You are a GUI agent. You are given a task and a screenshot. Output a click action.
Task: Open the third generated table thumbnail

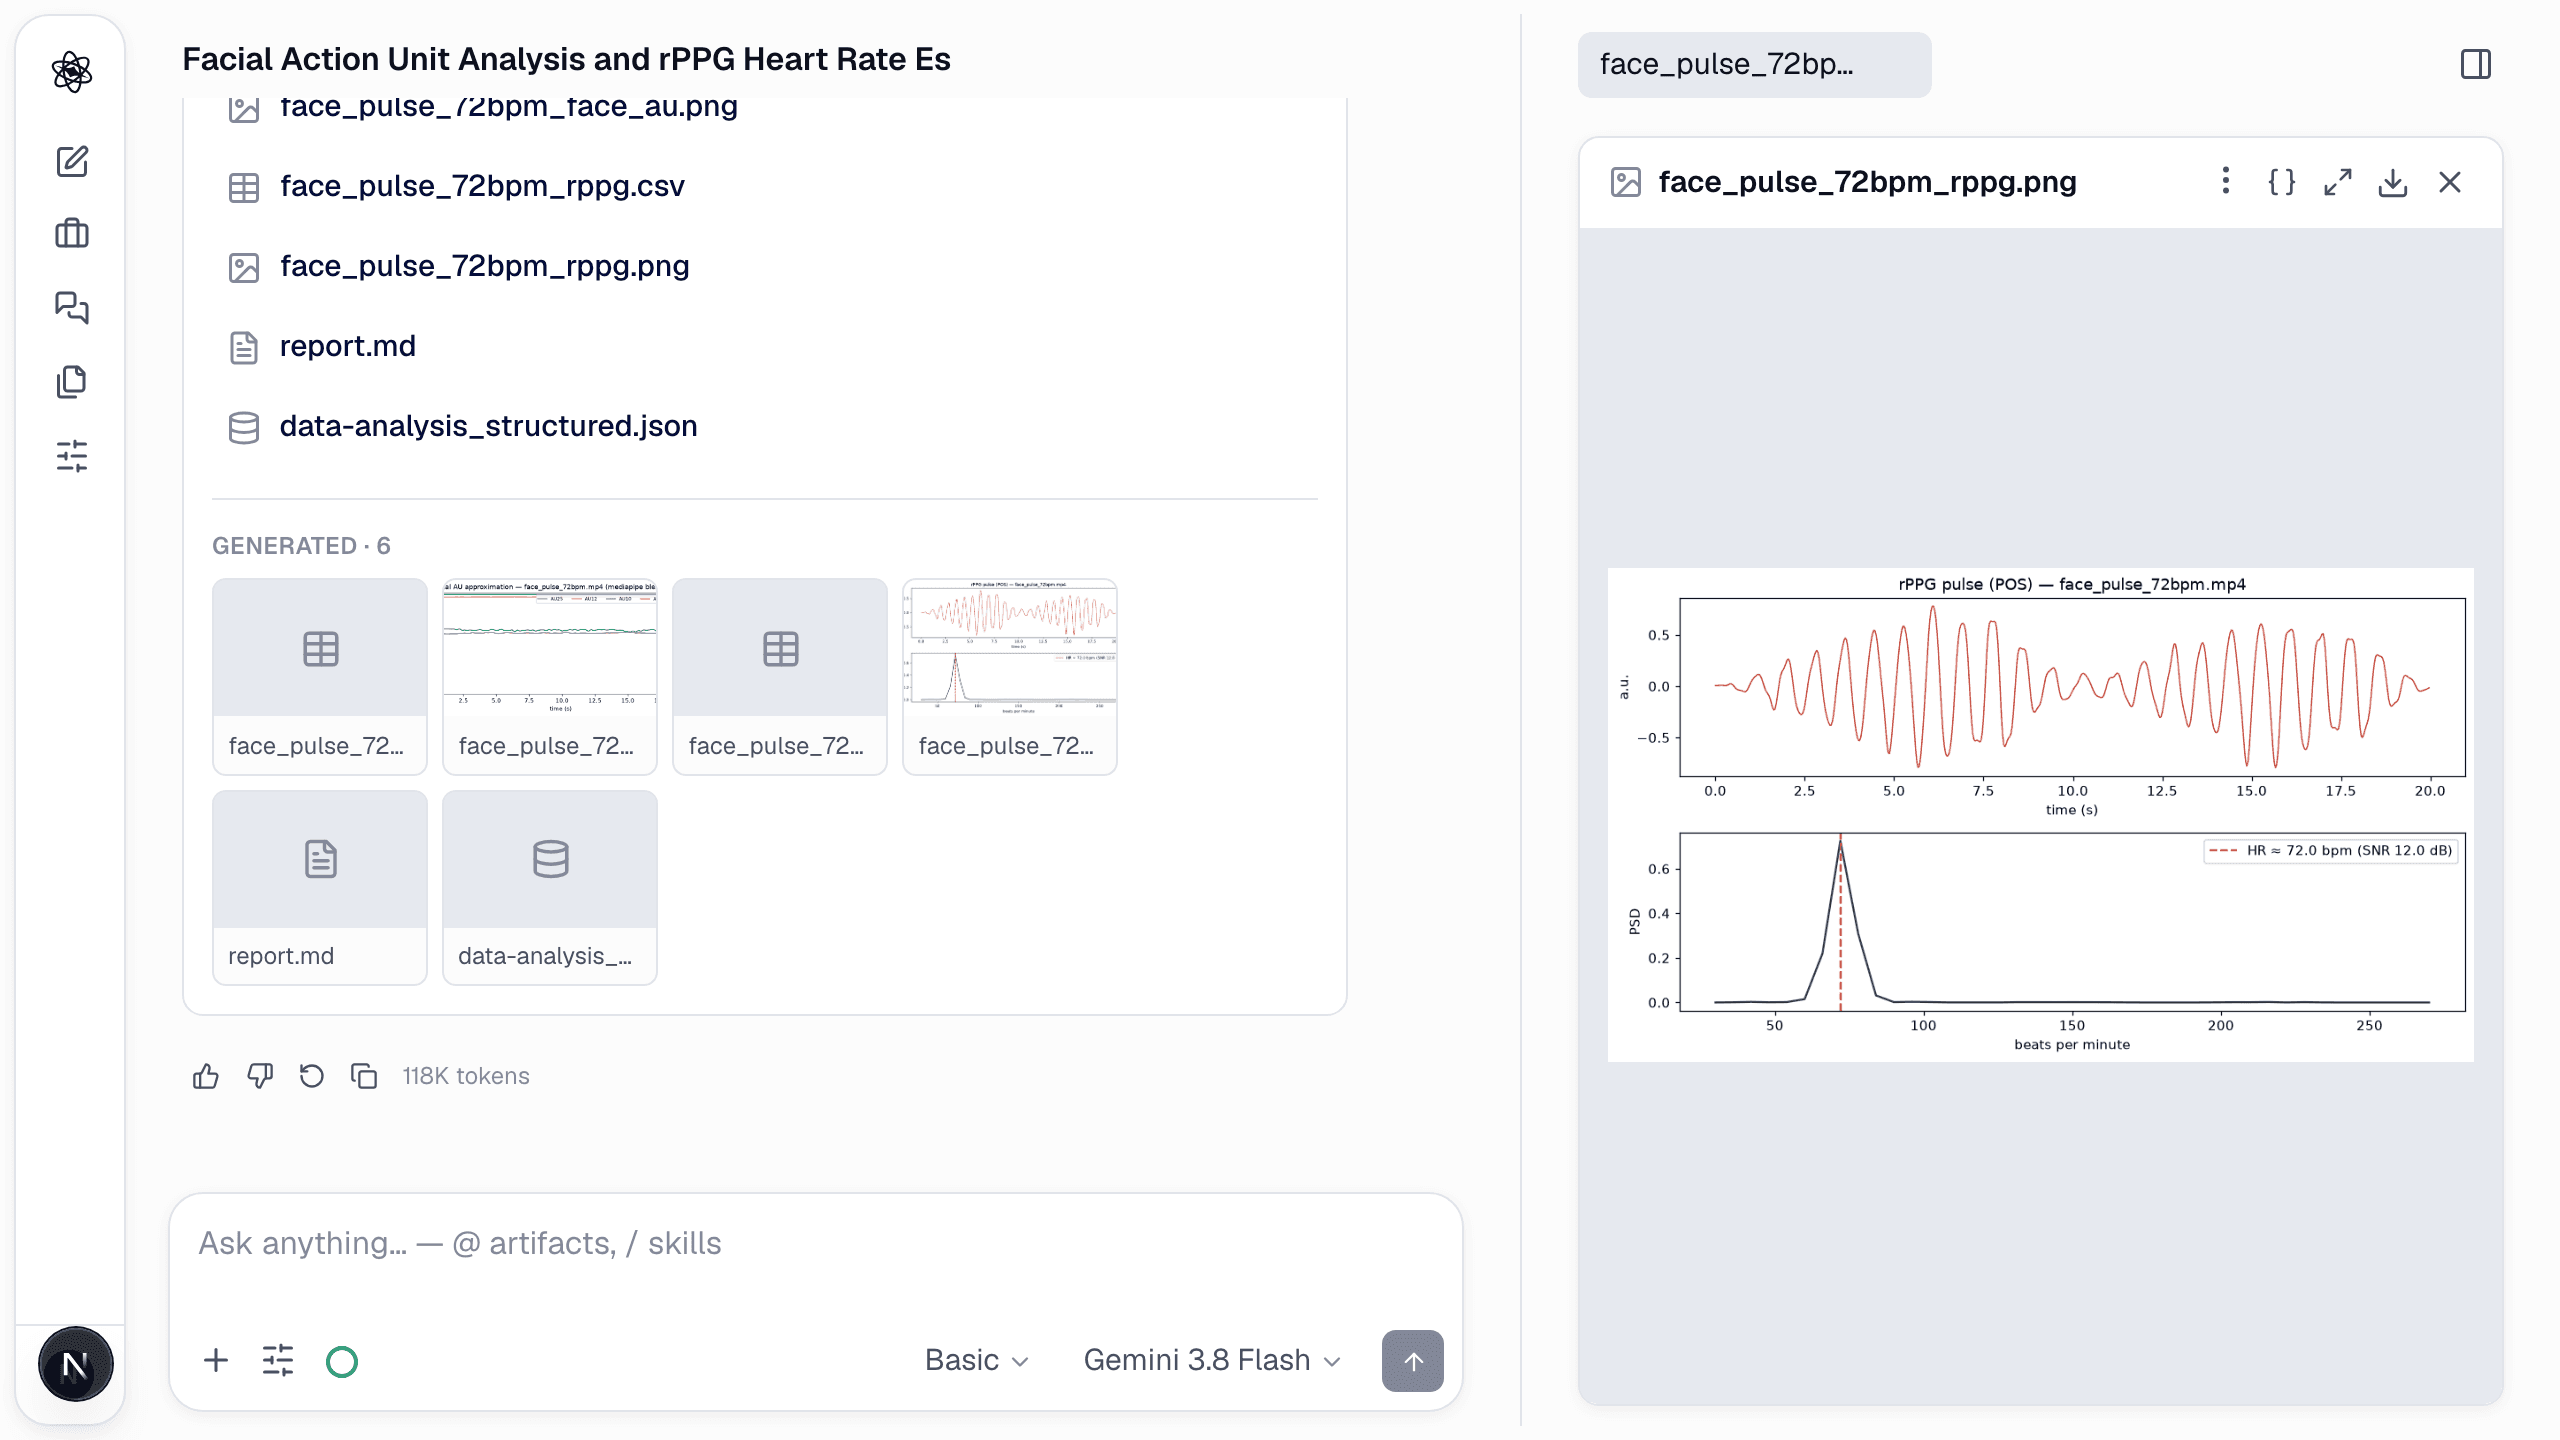point(780,676)
